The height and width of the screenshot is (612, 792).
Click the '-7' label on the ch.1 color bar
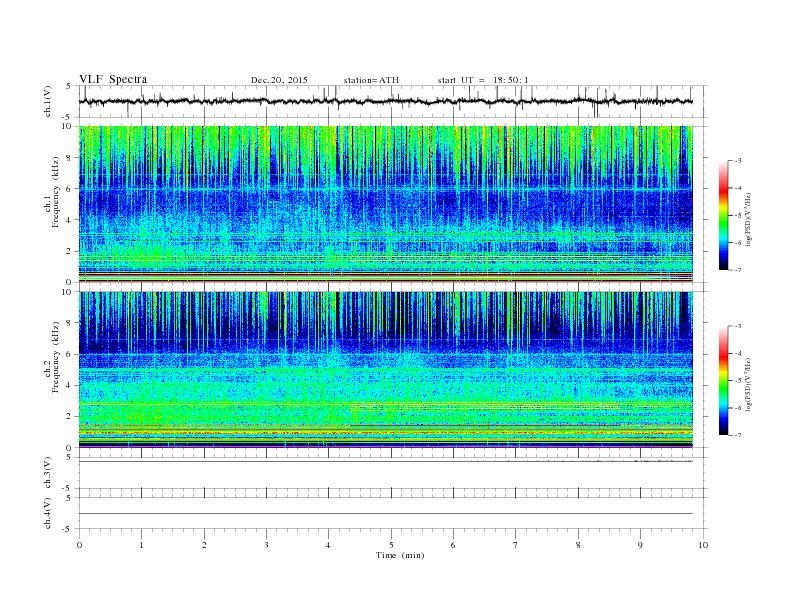coord(737,270)
